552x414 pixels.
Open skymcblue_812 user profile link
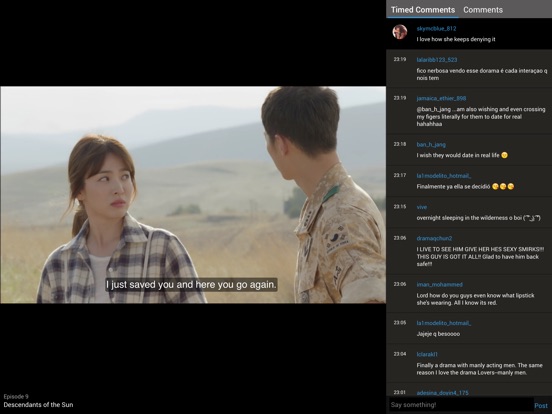coord(436,29)
